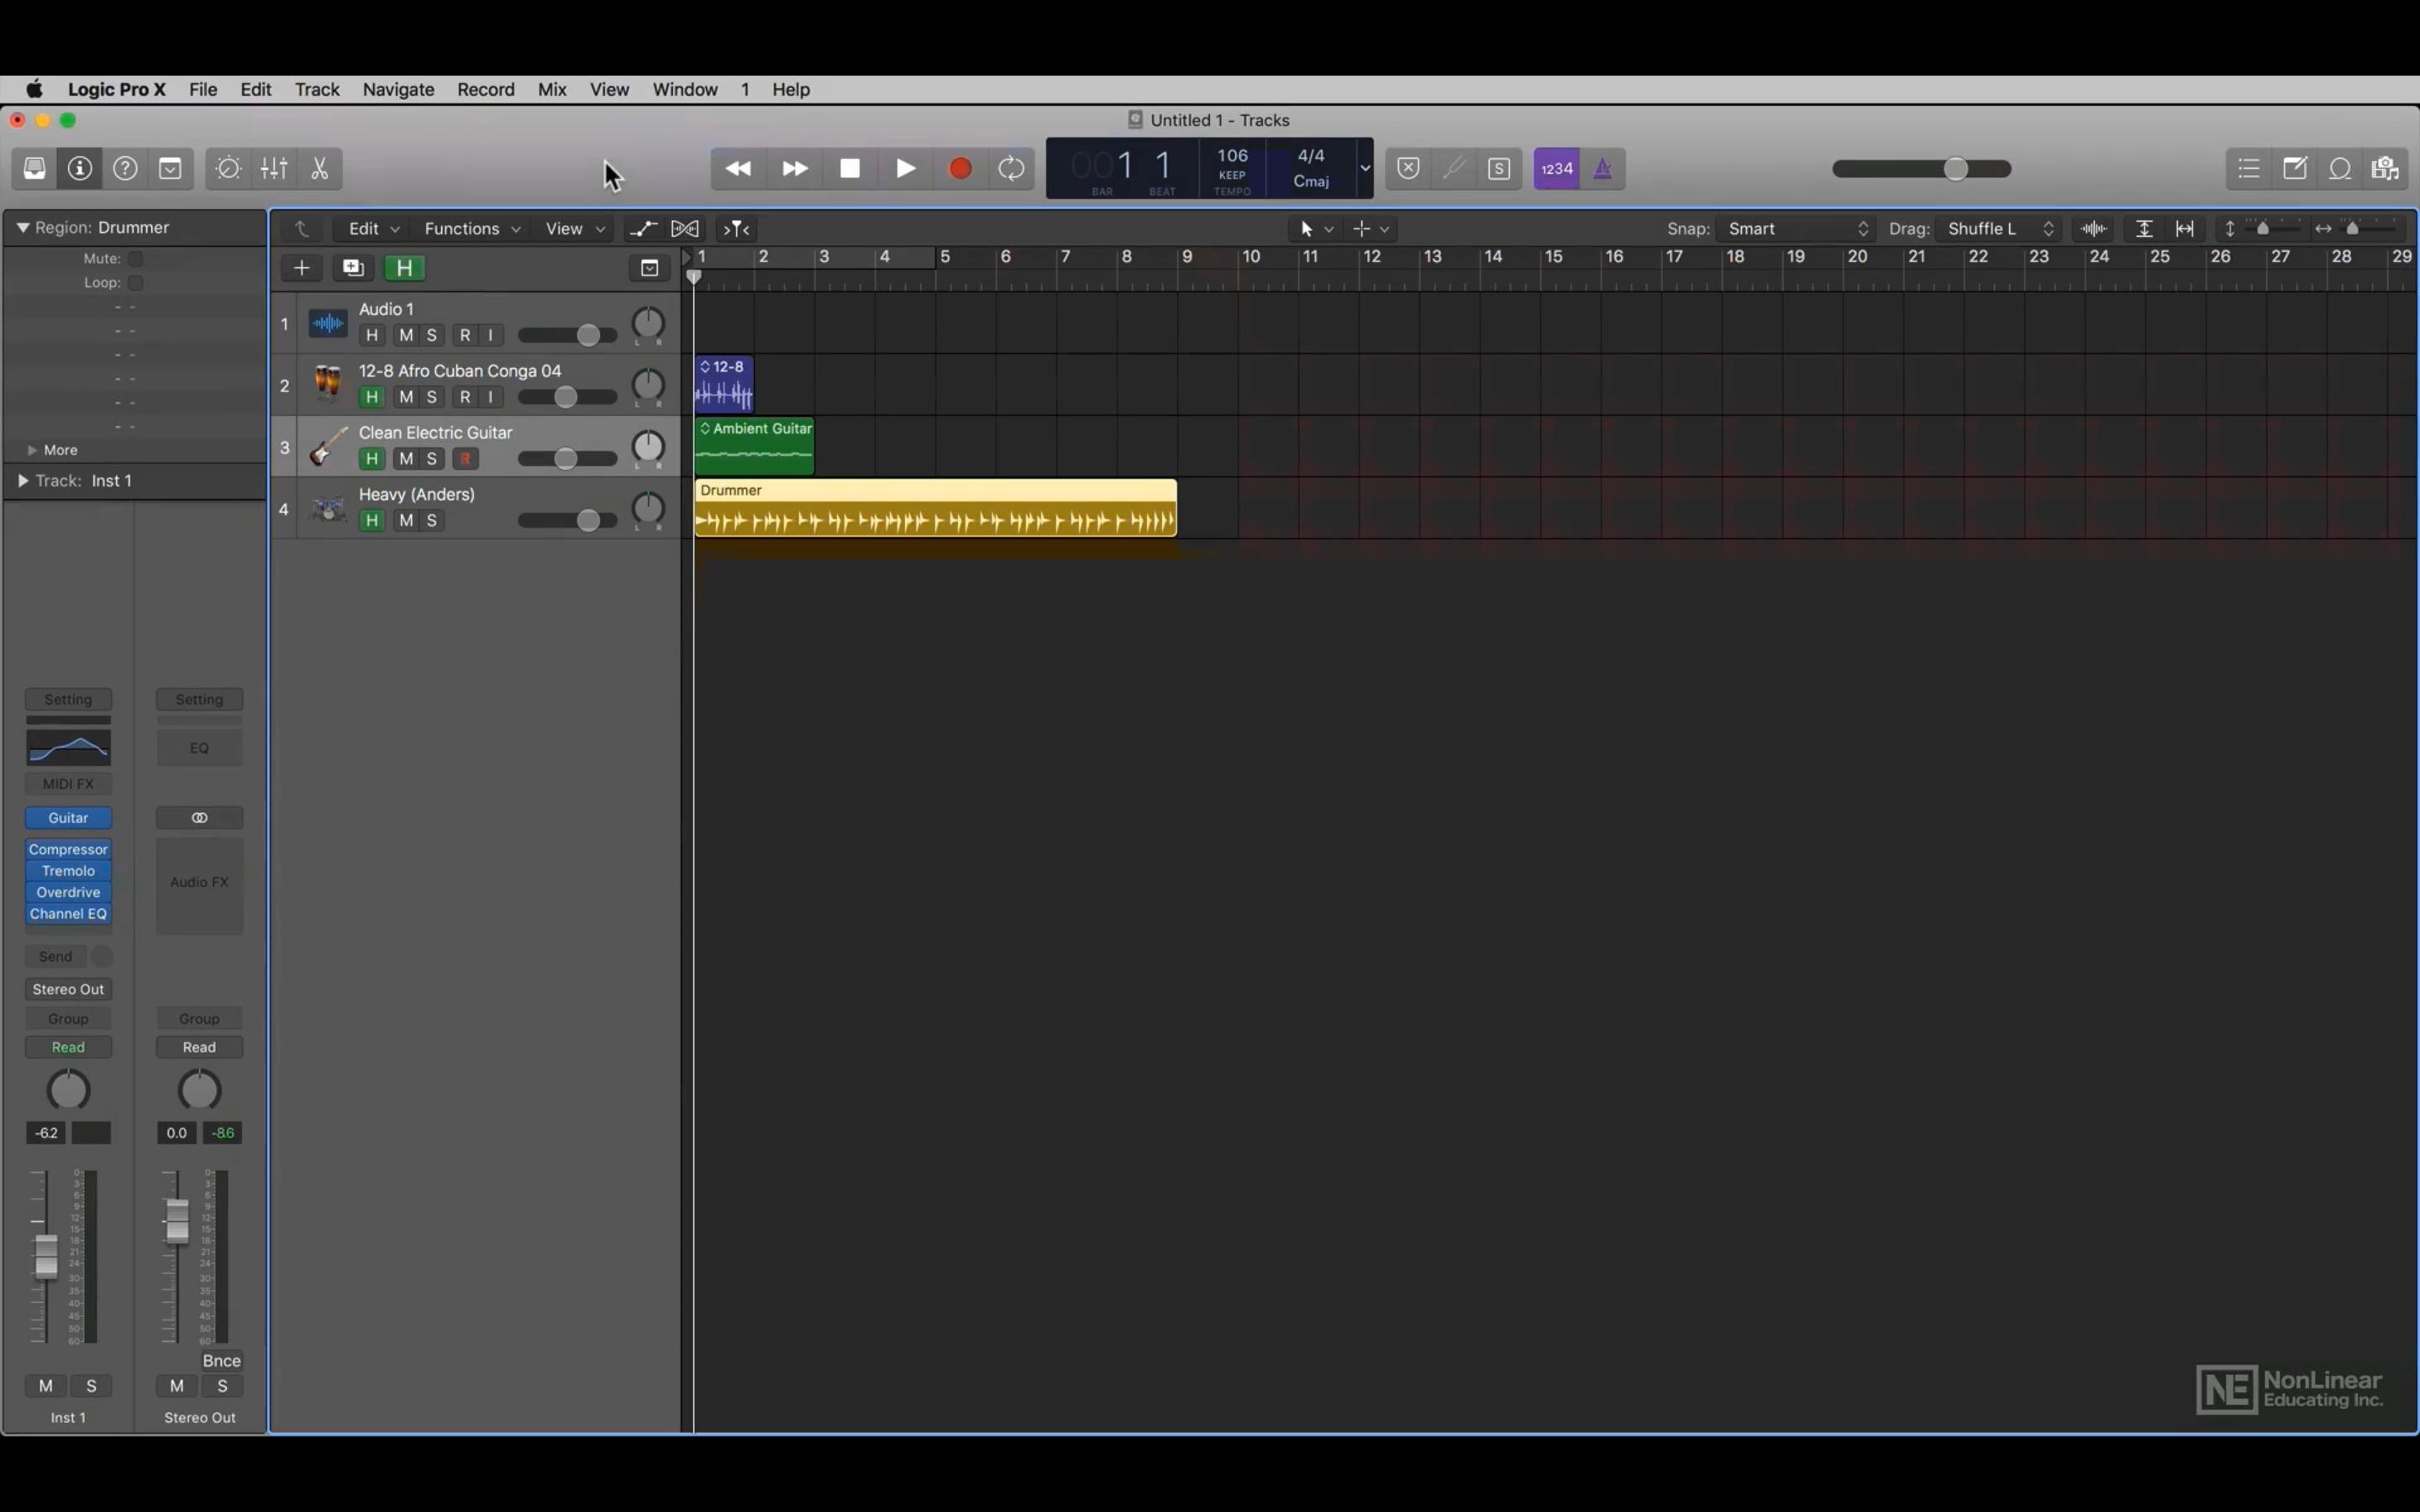Image resolution: width=2420 pixels, height=1512 pixels.
Task: Toggle the Replace mode button
Action: point(1408,169)
